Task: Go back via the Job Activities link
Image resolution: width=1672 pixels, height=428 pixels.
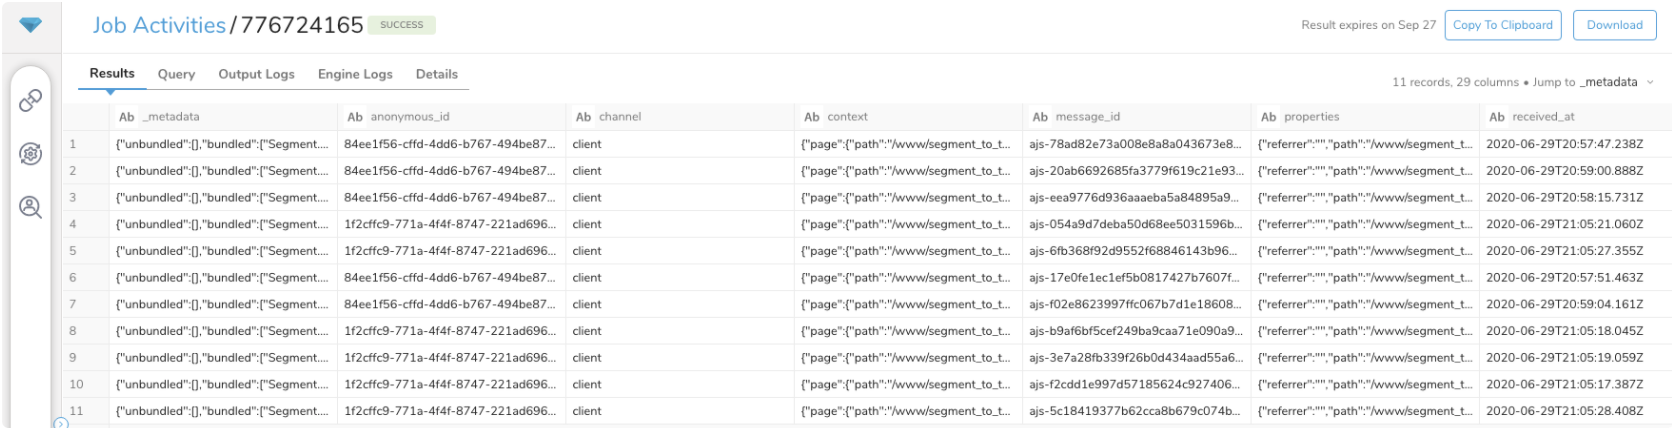Action: 159,25
